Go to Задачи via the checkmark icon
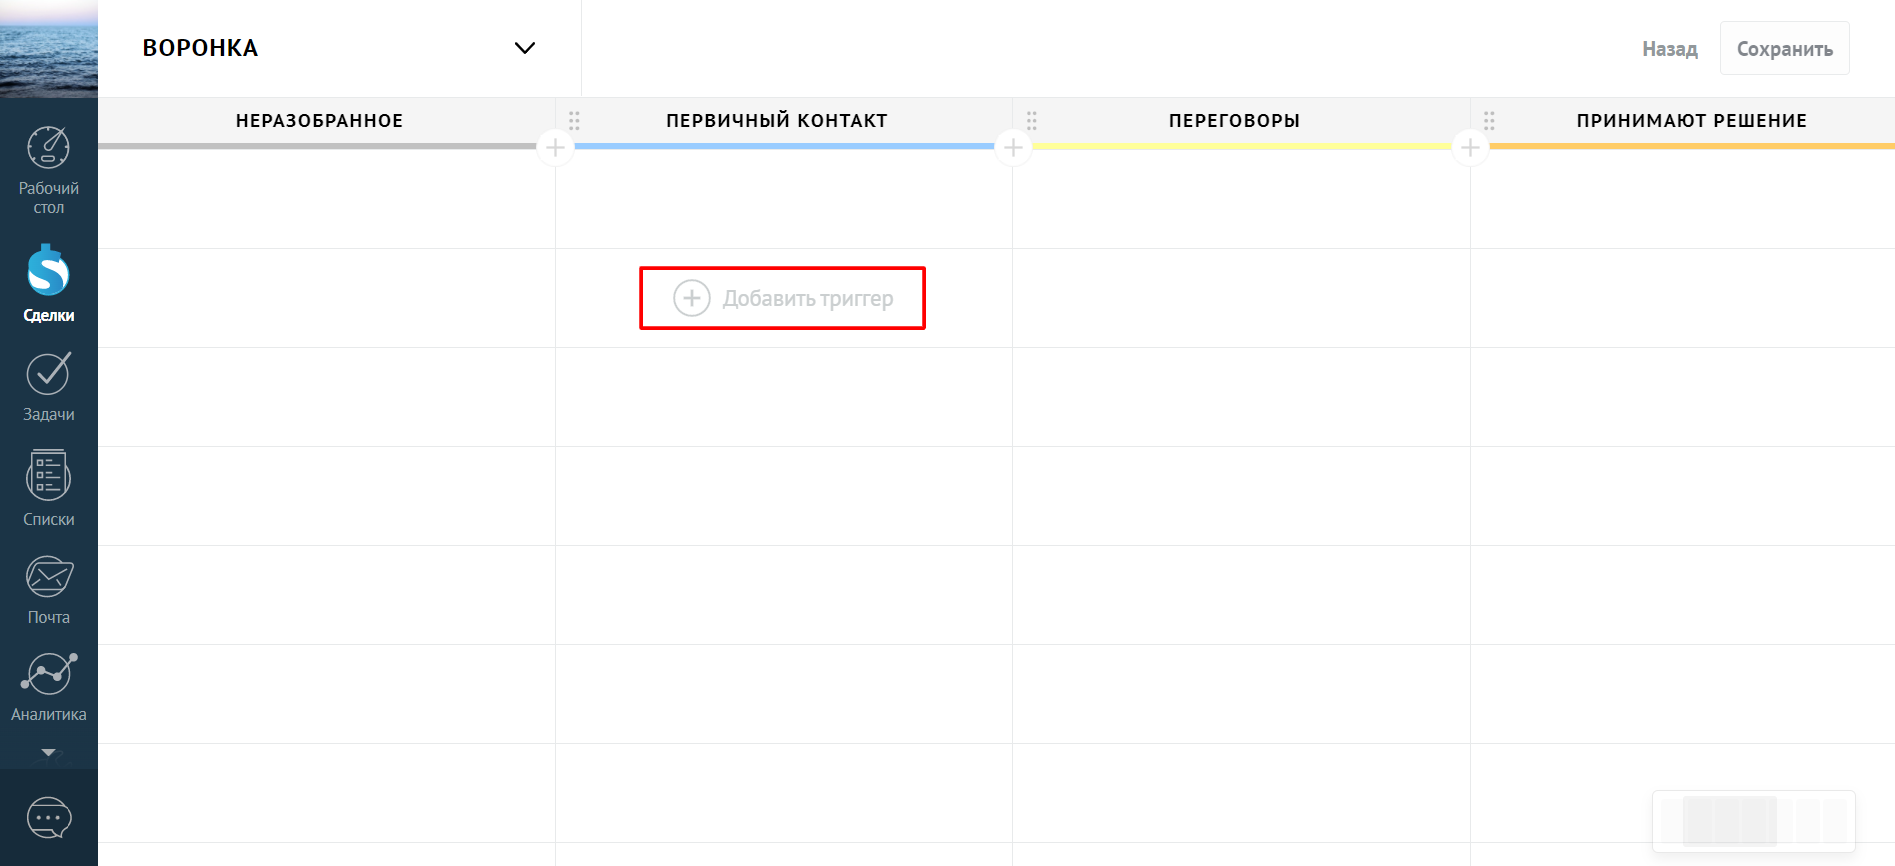Screen dimensions: 1895x866 (x=48, y=375)
